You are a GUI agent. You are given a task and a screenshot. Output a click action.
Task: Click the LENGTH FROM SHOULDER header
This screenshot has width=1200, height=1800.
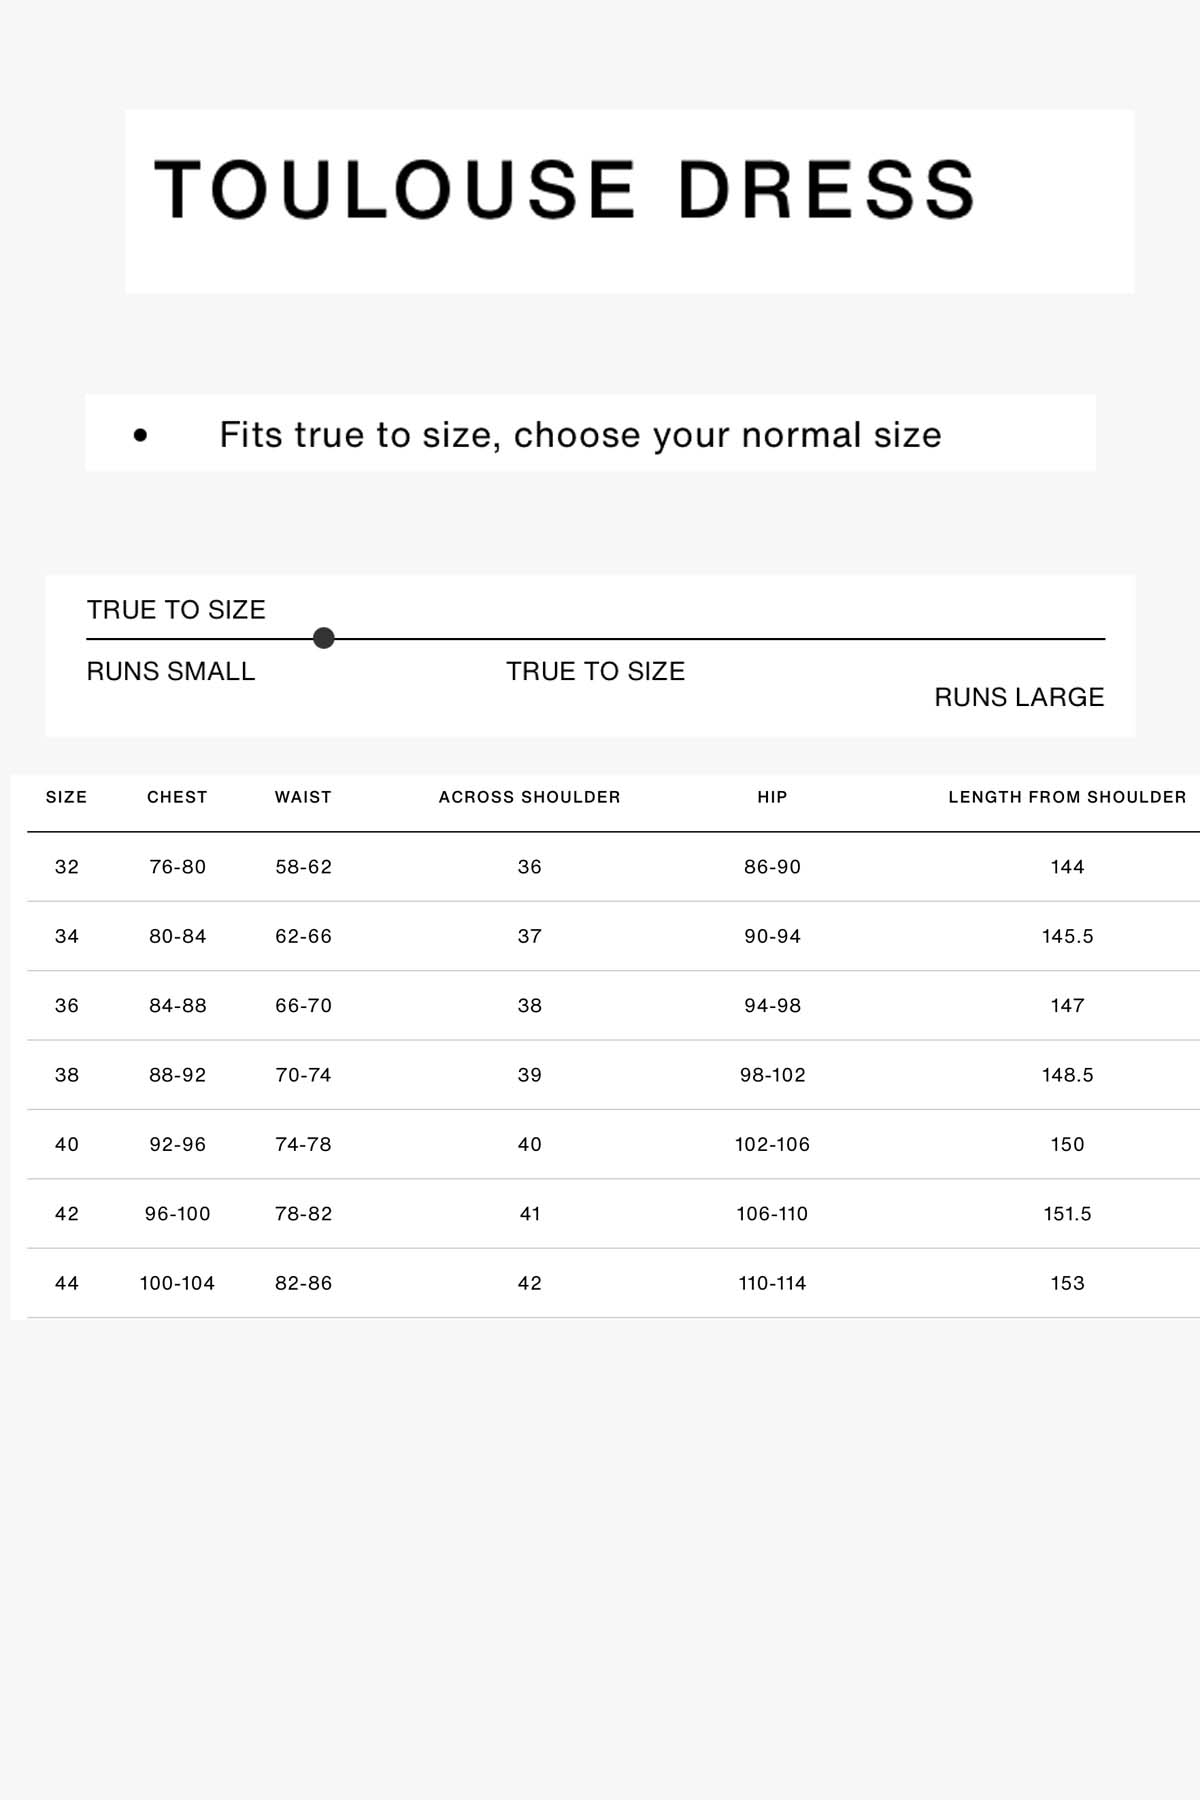[x=1067, y=797]
